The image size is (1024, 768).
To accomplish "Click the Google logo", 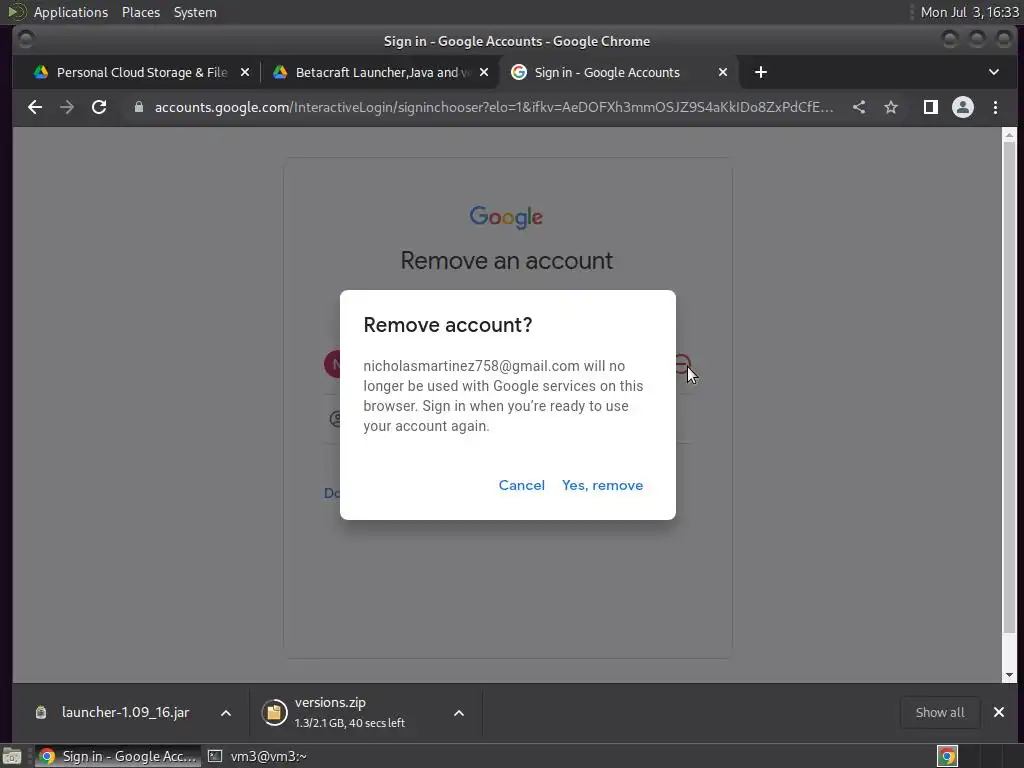I will click(x=506, y=217).
